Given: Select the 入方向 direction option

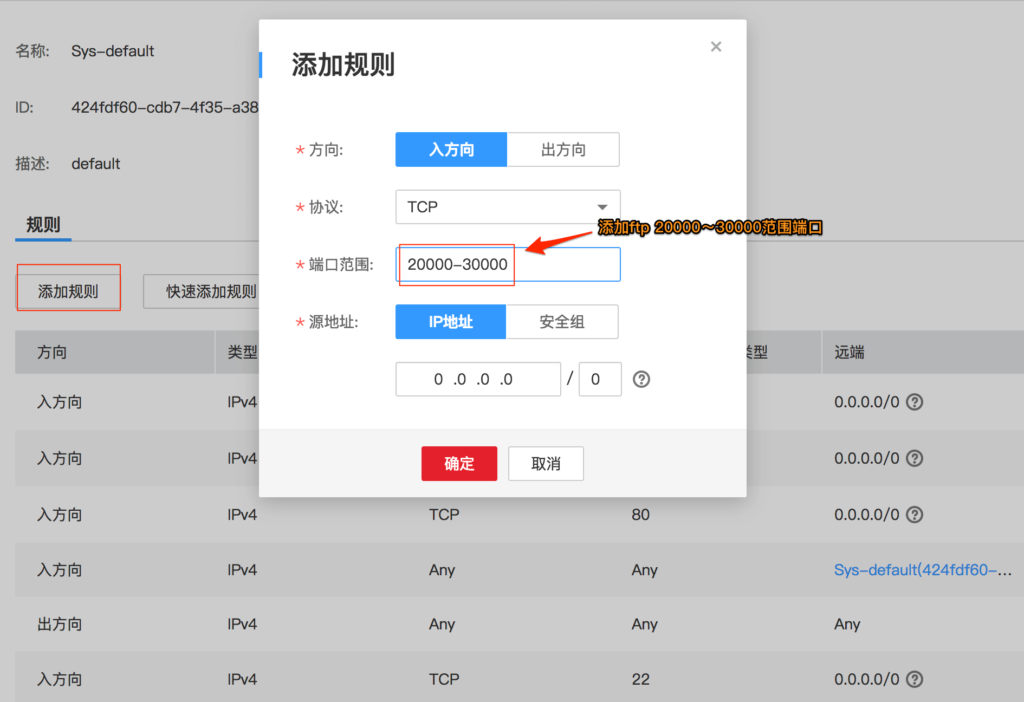Looking at the screenshot, I should pyautogui.click(x=451, y=150).
